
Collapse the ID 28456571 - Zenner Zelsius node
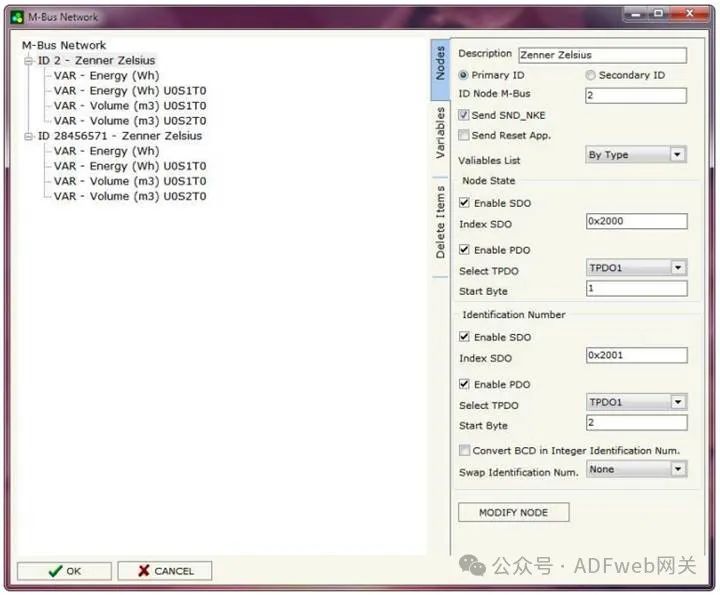[29, 136]
